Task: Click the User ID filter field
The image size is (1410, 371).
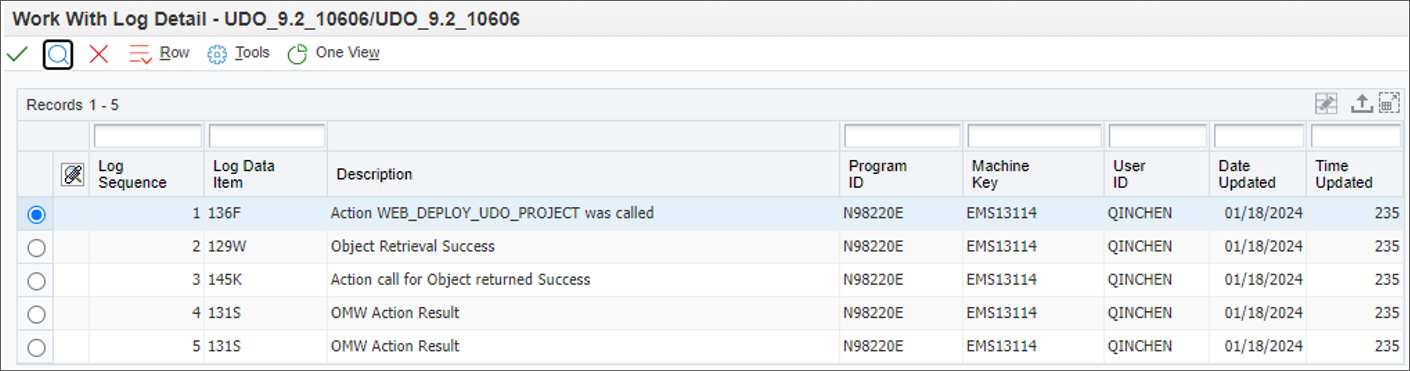Action: point(1158,136)
